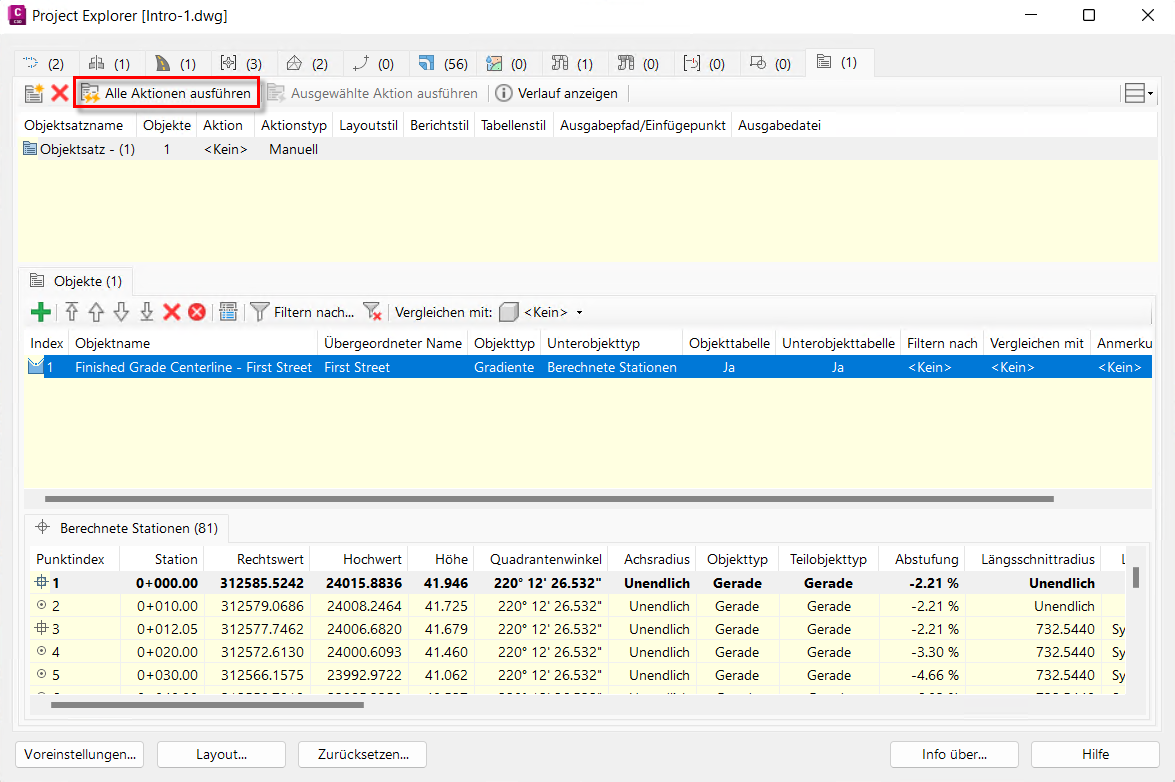Move object down one position

tap(121, 312)
